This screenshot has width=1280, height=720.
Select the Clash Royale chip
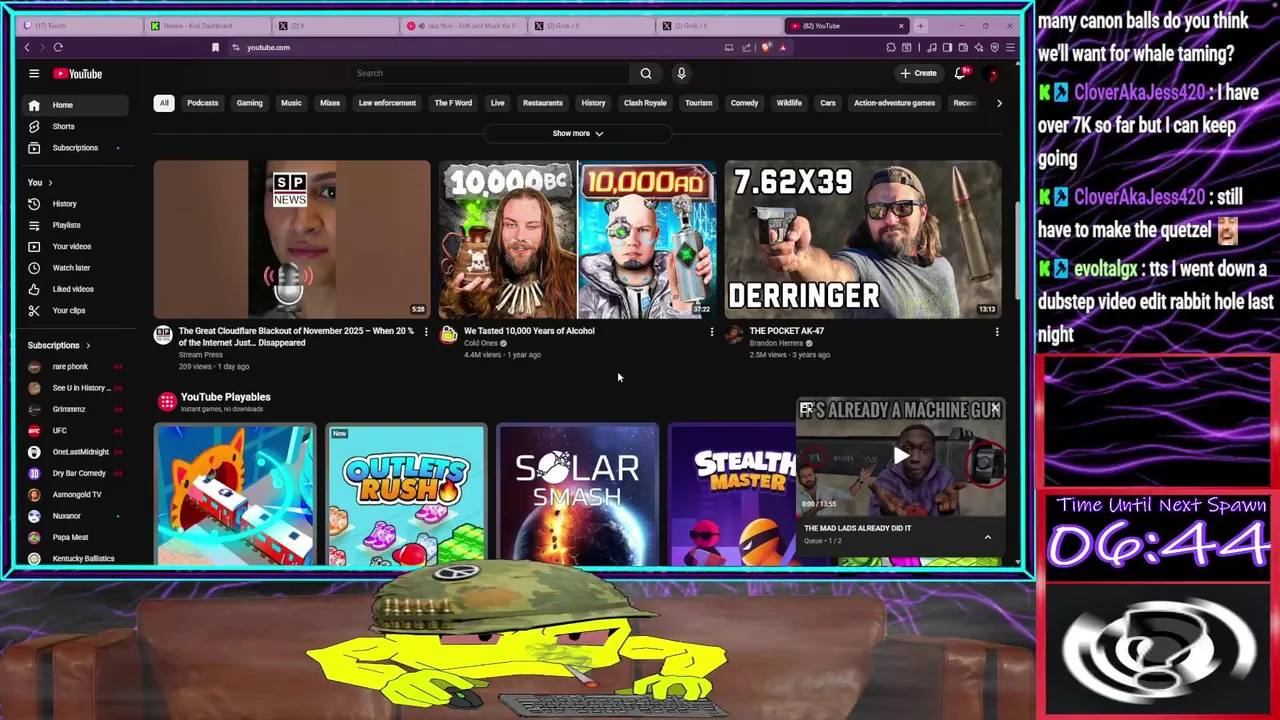pyautogui.click(x=645, y=103)
